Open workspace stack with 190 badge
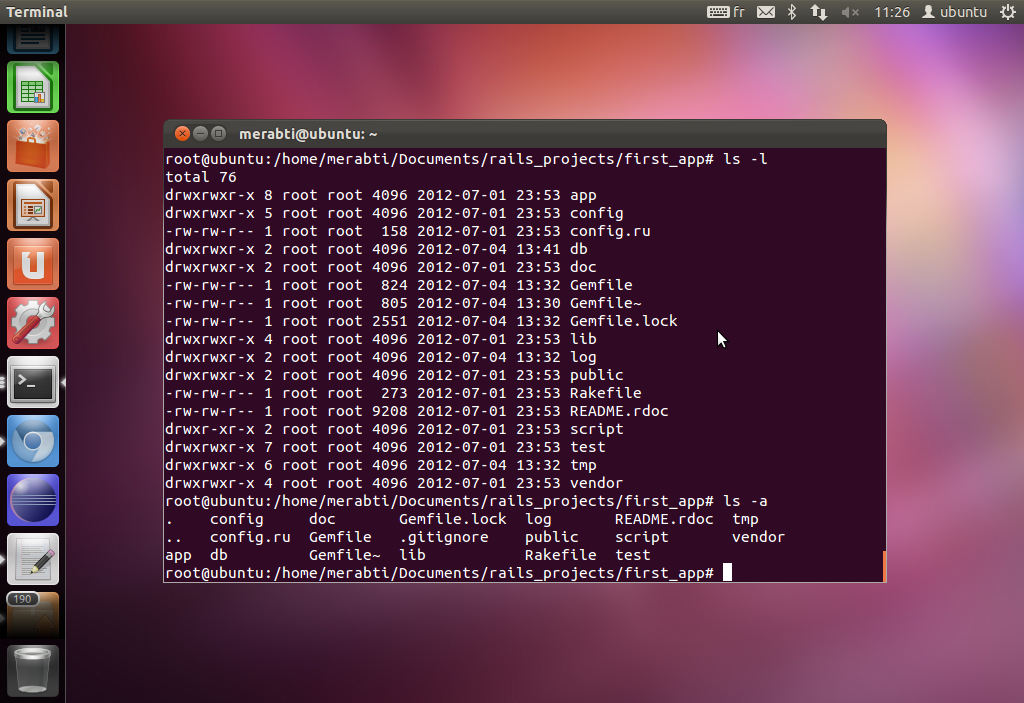 click(33, 614)
